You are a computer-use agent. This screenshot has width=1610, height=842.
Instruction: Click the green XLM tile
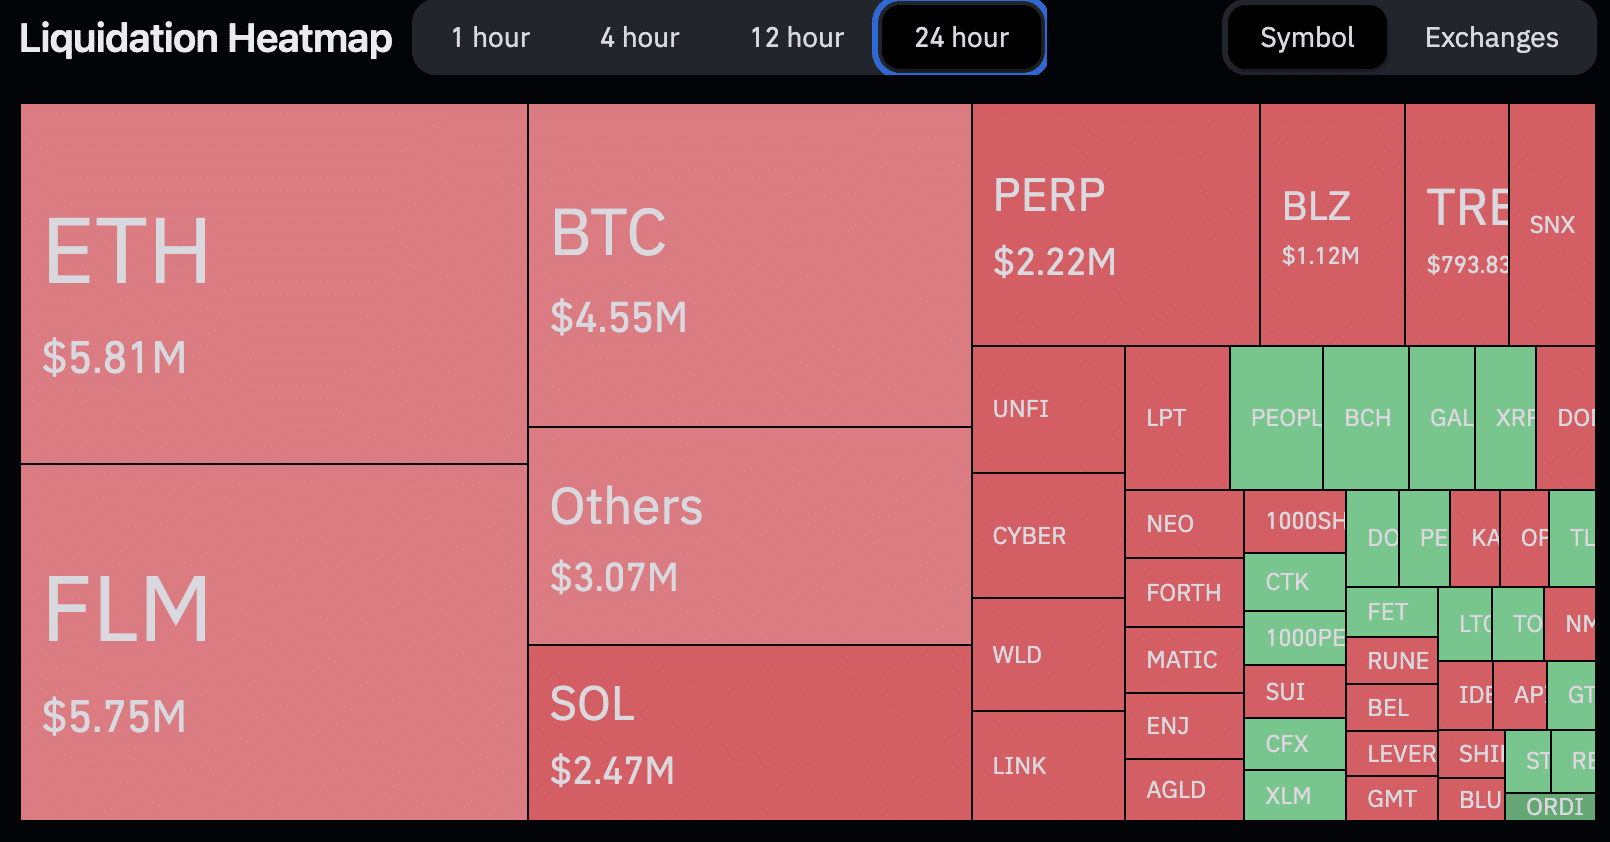coord(1293,796)
